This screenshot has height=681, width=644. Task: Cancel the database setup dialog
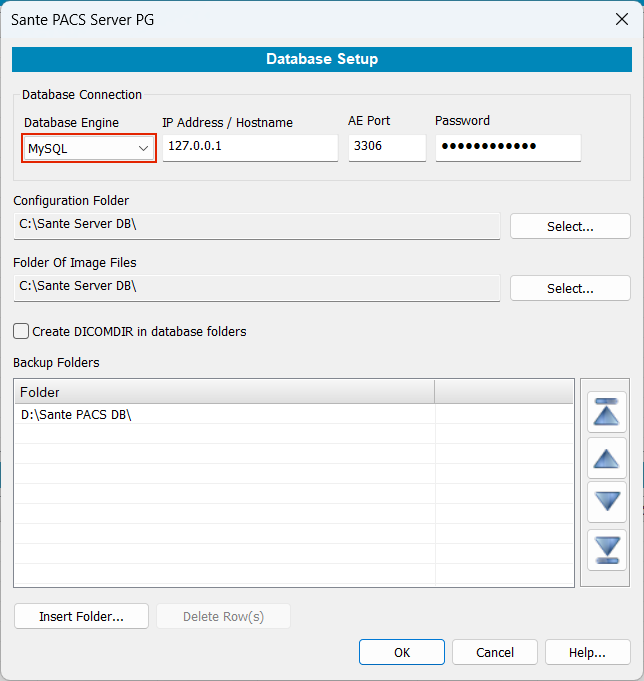tap(495, 652)
